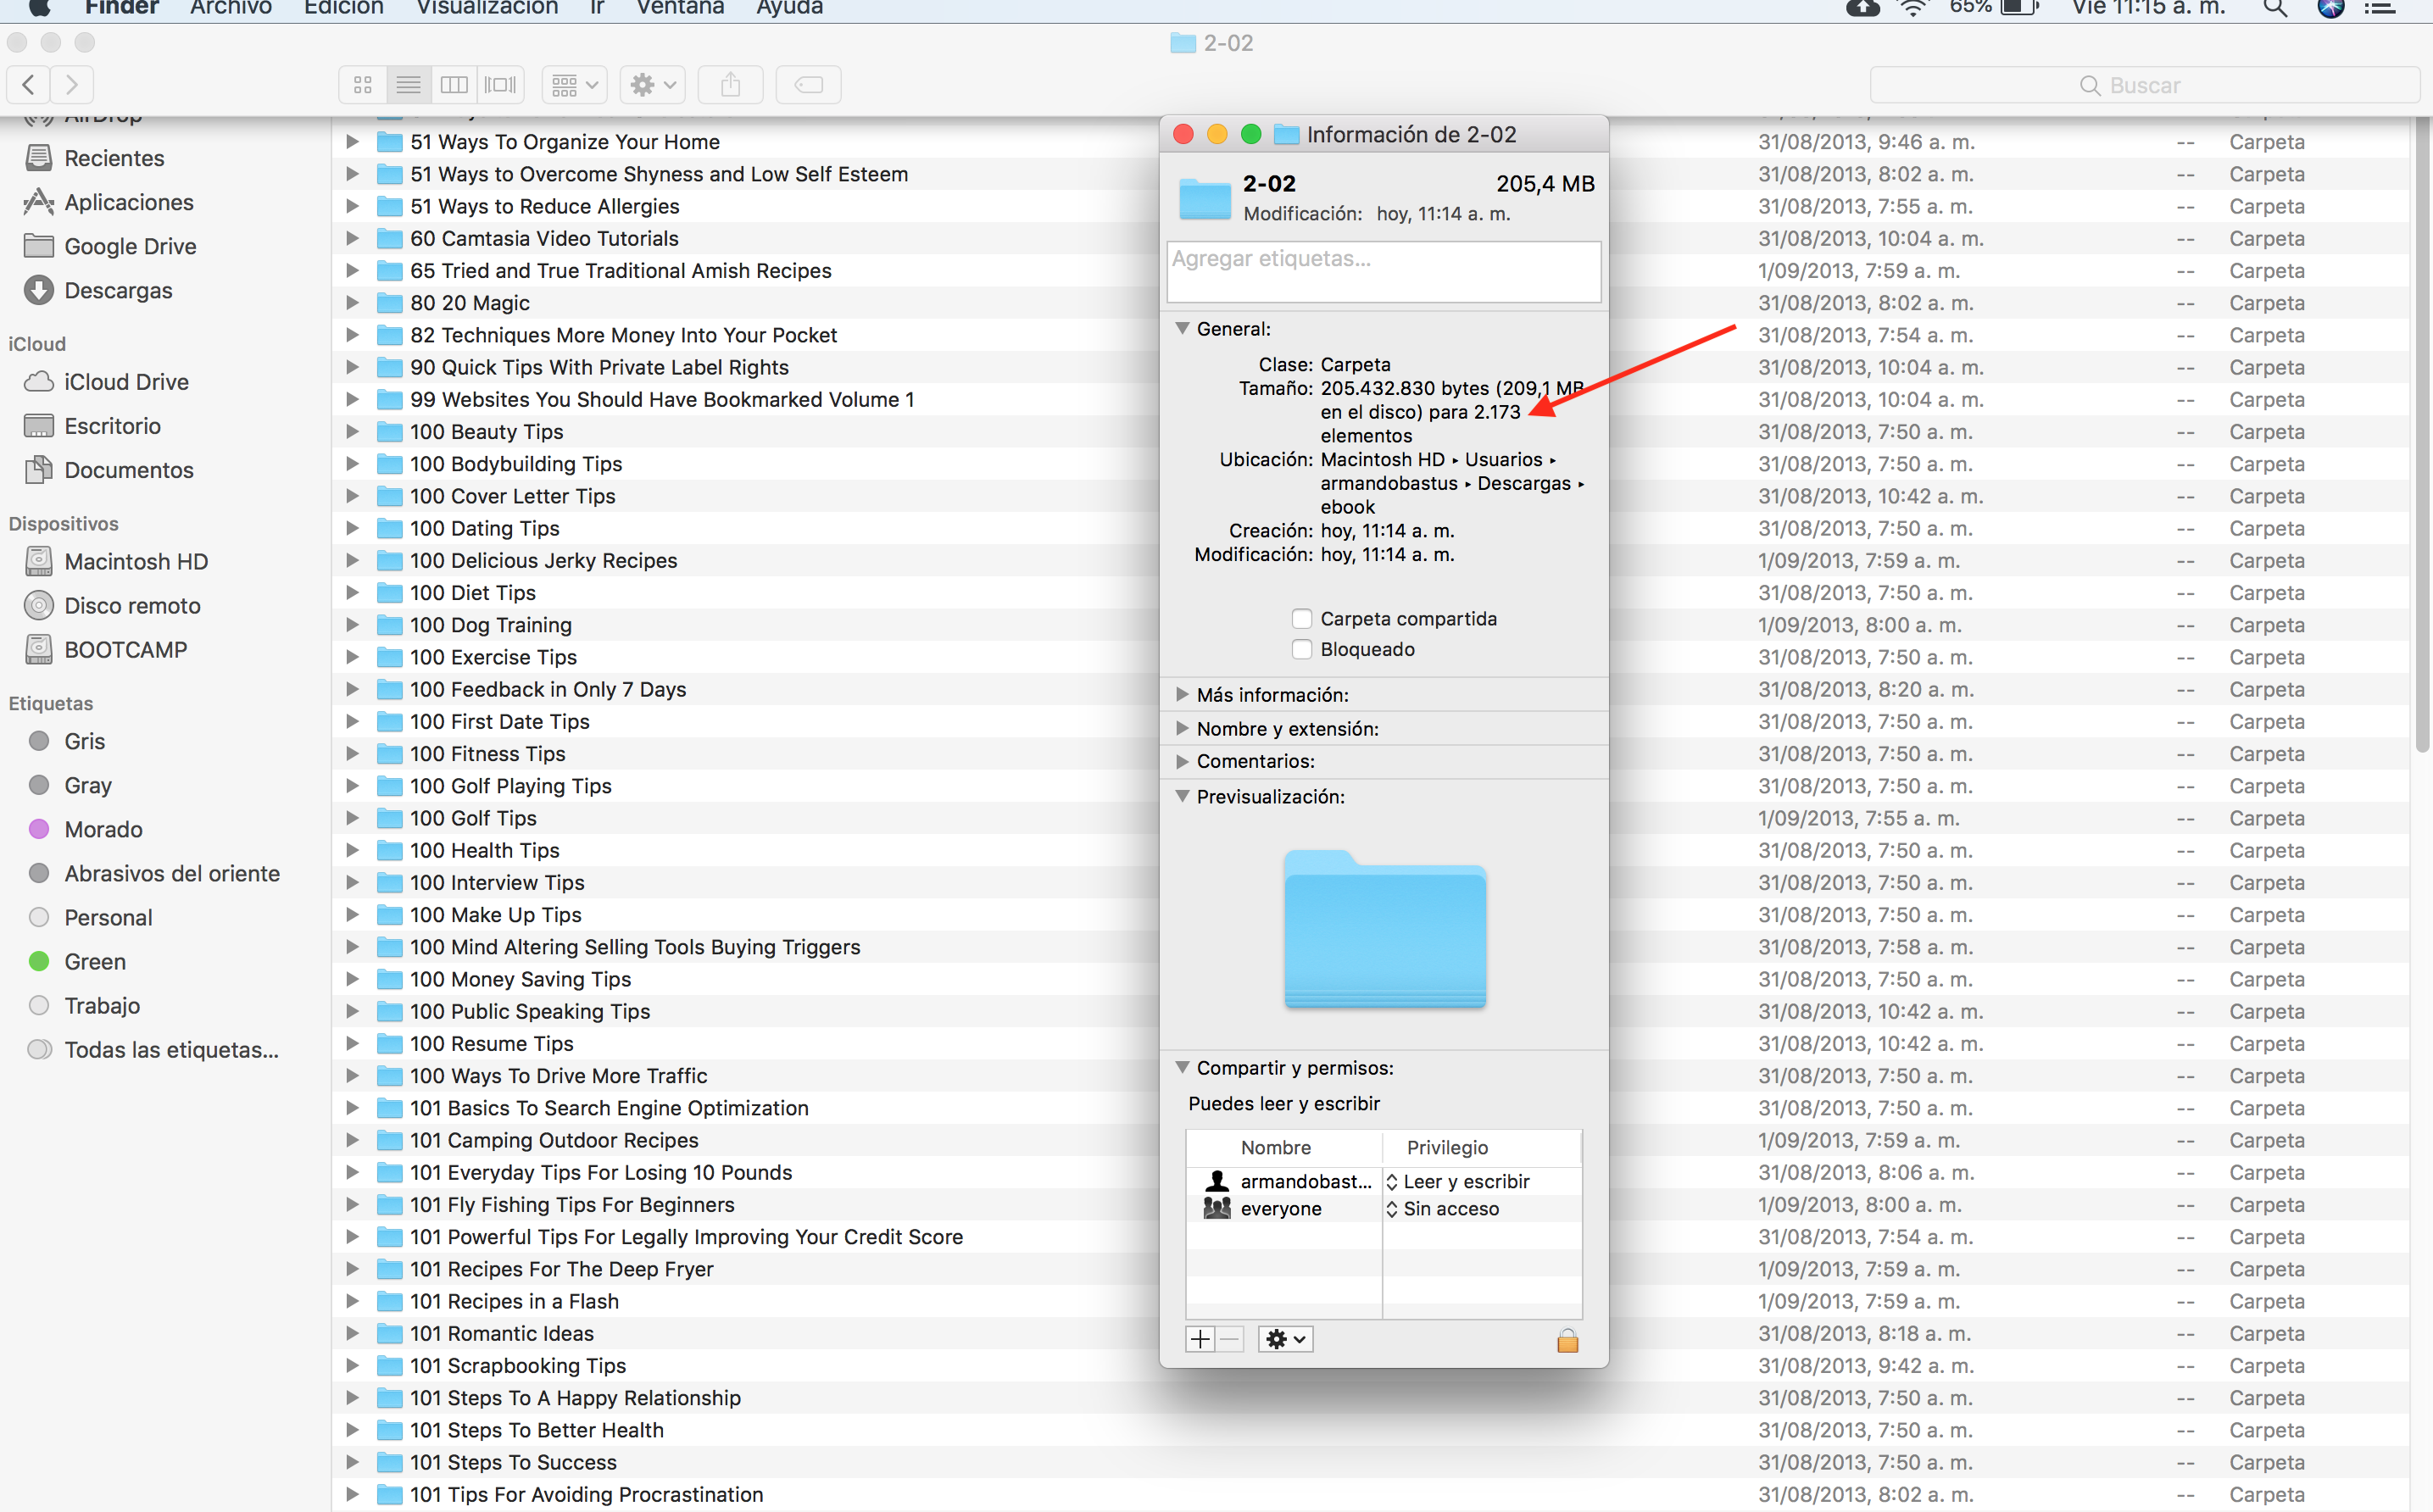Add a user with the plus button
This screenshot has width=2433, height=1512.
1200,1340
